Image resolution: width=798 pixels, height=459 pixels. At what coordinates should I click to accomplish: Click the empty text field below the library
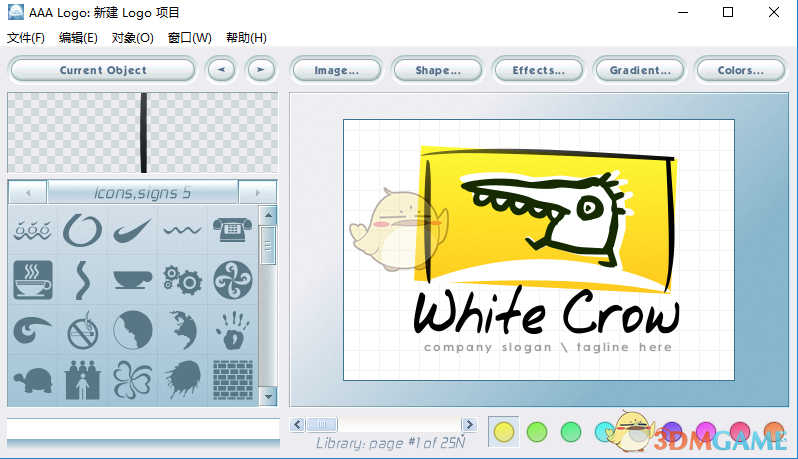[x=143, y=428]
